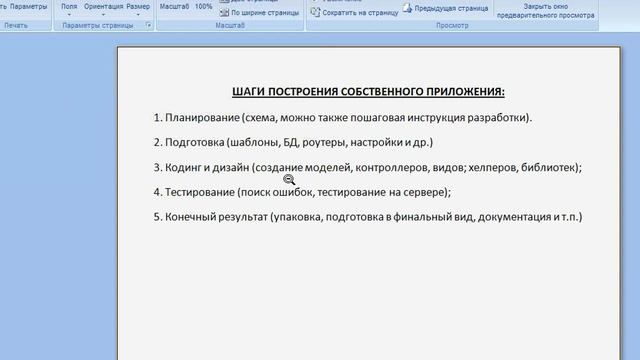640x360 pixels.
Task: Click the Предыдущая страница icon
Action: pos(407,8)
